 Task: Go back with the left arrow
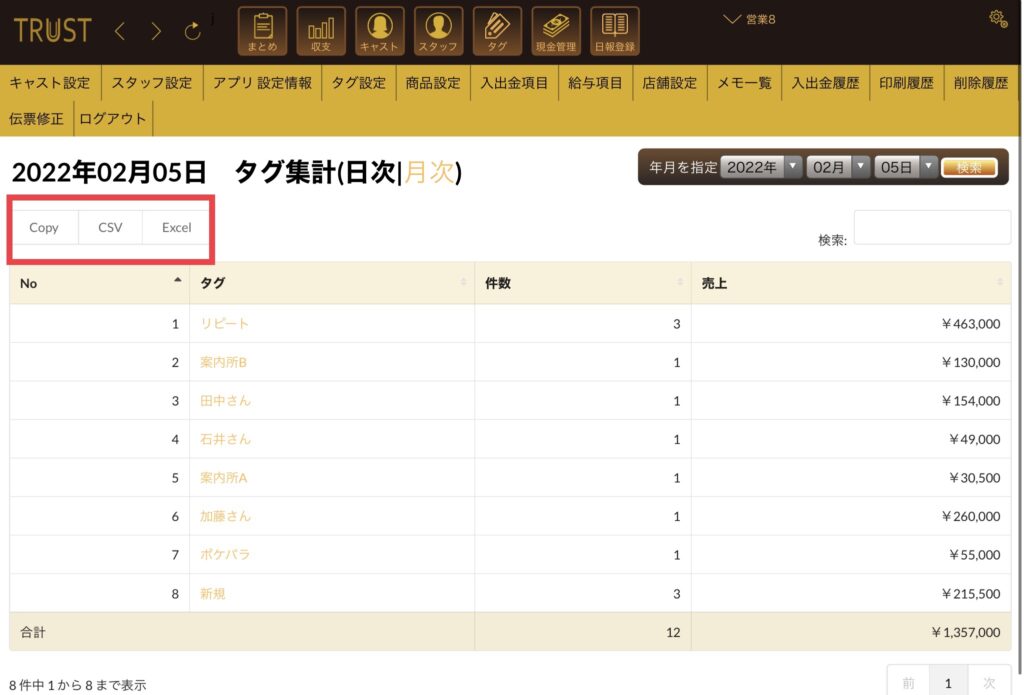120,31
